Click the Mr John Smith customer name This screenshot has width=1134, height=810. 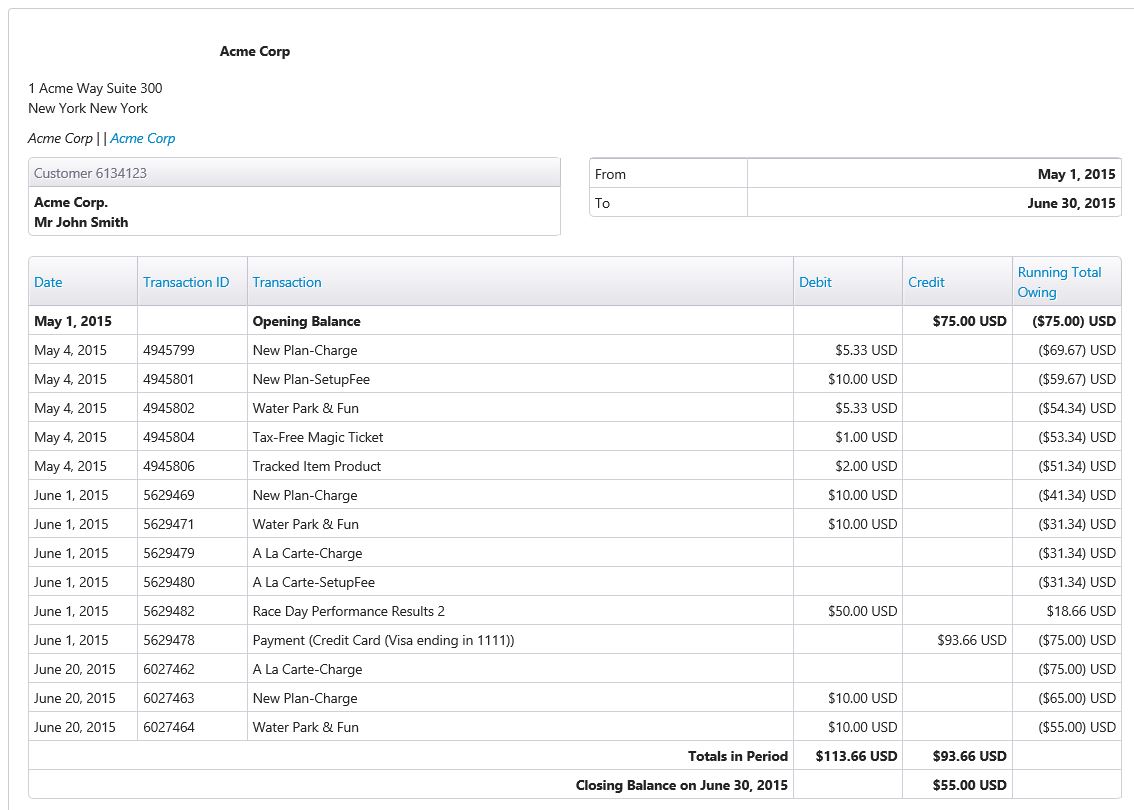click(x=81, y=222)
